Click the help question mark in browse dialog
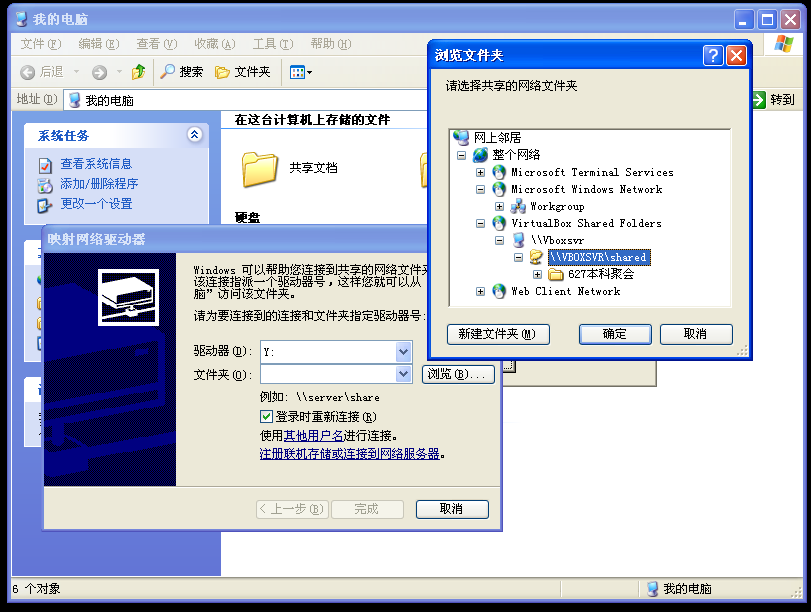The height and width of the screenshot is (612, 811). point(712,56)
